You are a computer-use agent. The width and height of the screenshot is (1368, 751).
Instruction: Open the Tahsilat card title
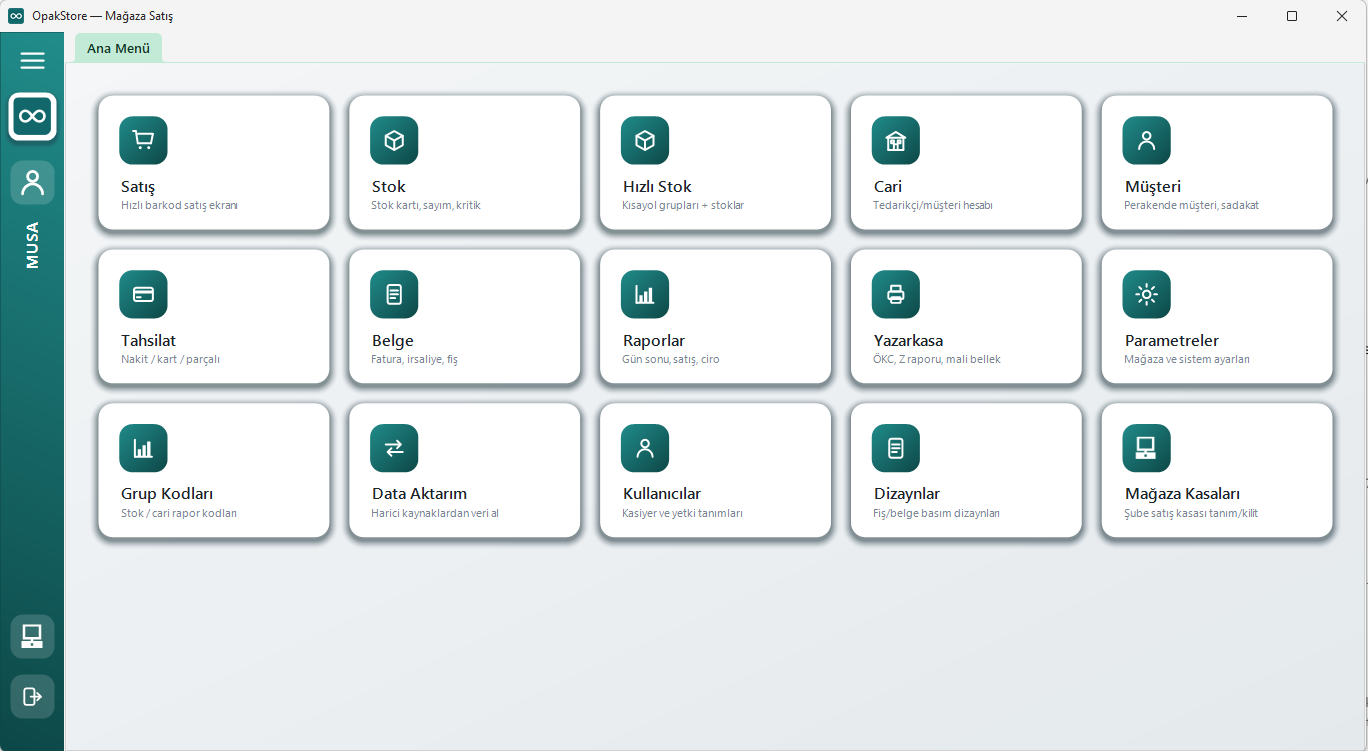[x=149, y=341]
